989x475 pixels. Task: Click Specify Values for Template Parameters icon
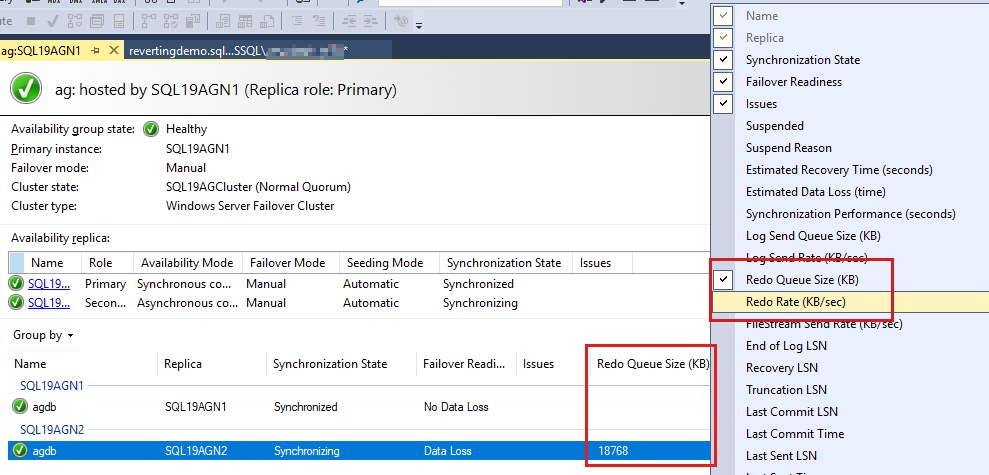click(401, 21)
